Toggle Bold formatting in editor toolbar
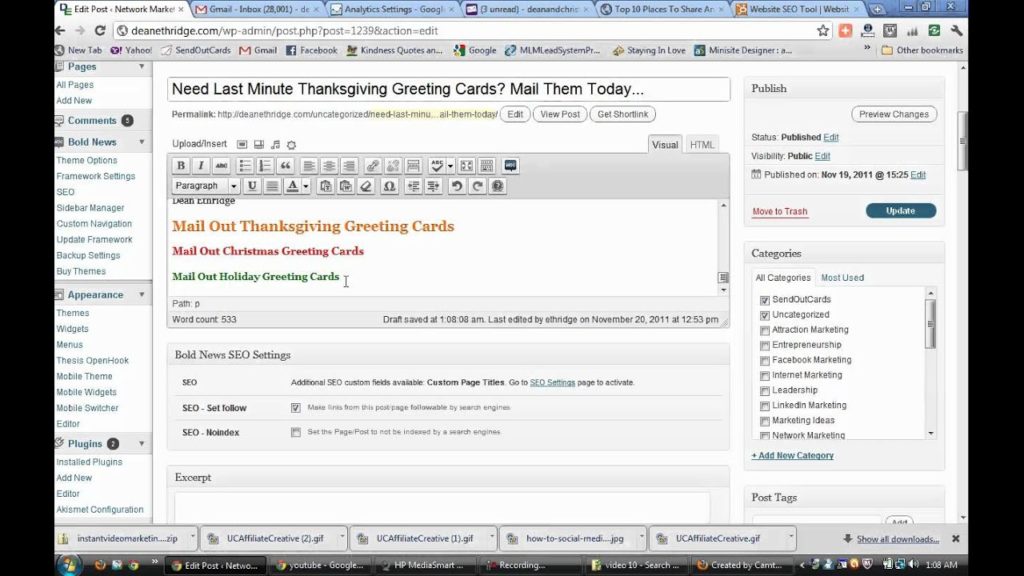The height and width of the screenshot is (576, 1024). [x=181, y=166]
